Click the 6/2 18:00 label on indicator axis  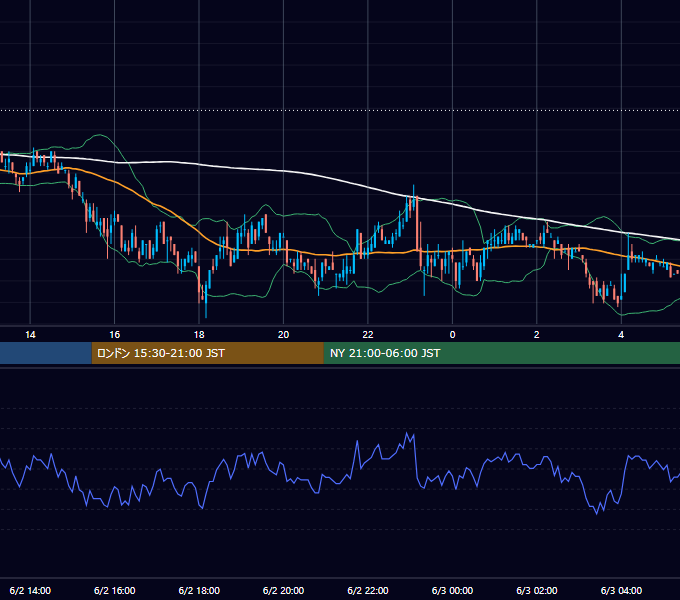point(199,590)
